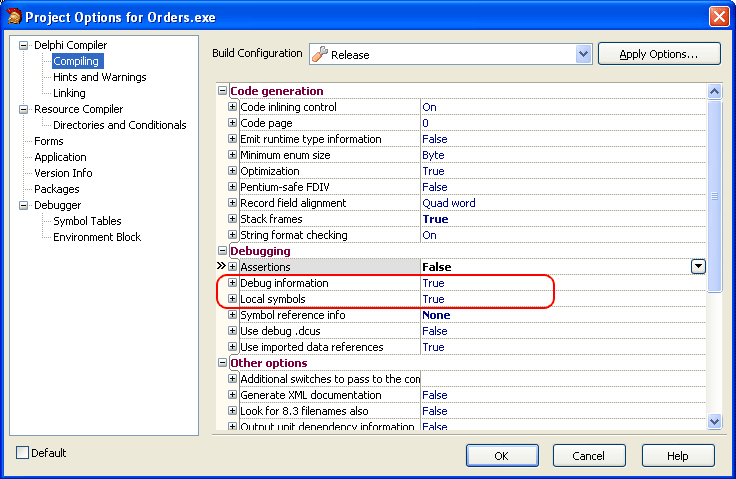
Task: Select Hints and Warnings in the tree
Action: pyautogui.click(x=99, y=77)
